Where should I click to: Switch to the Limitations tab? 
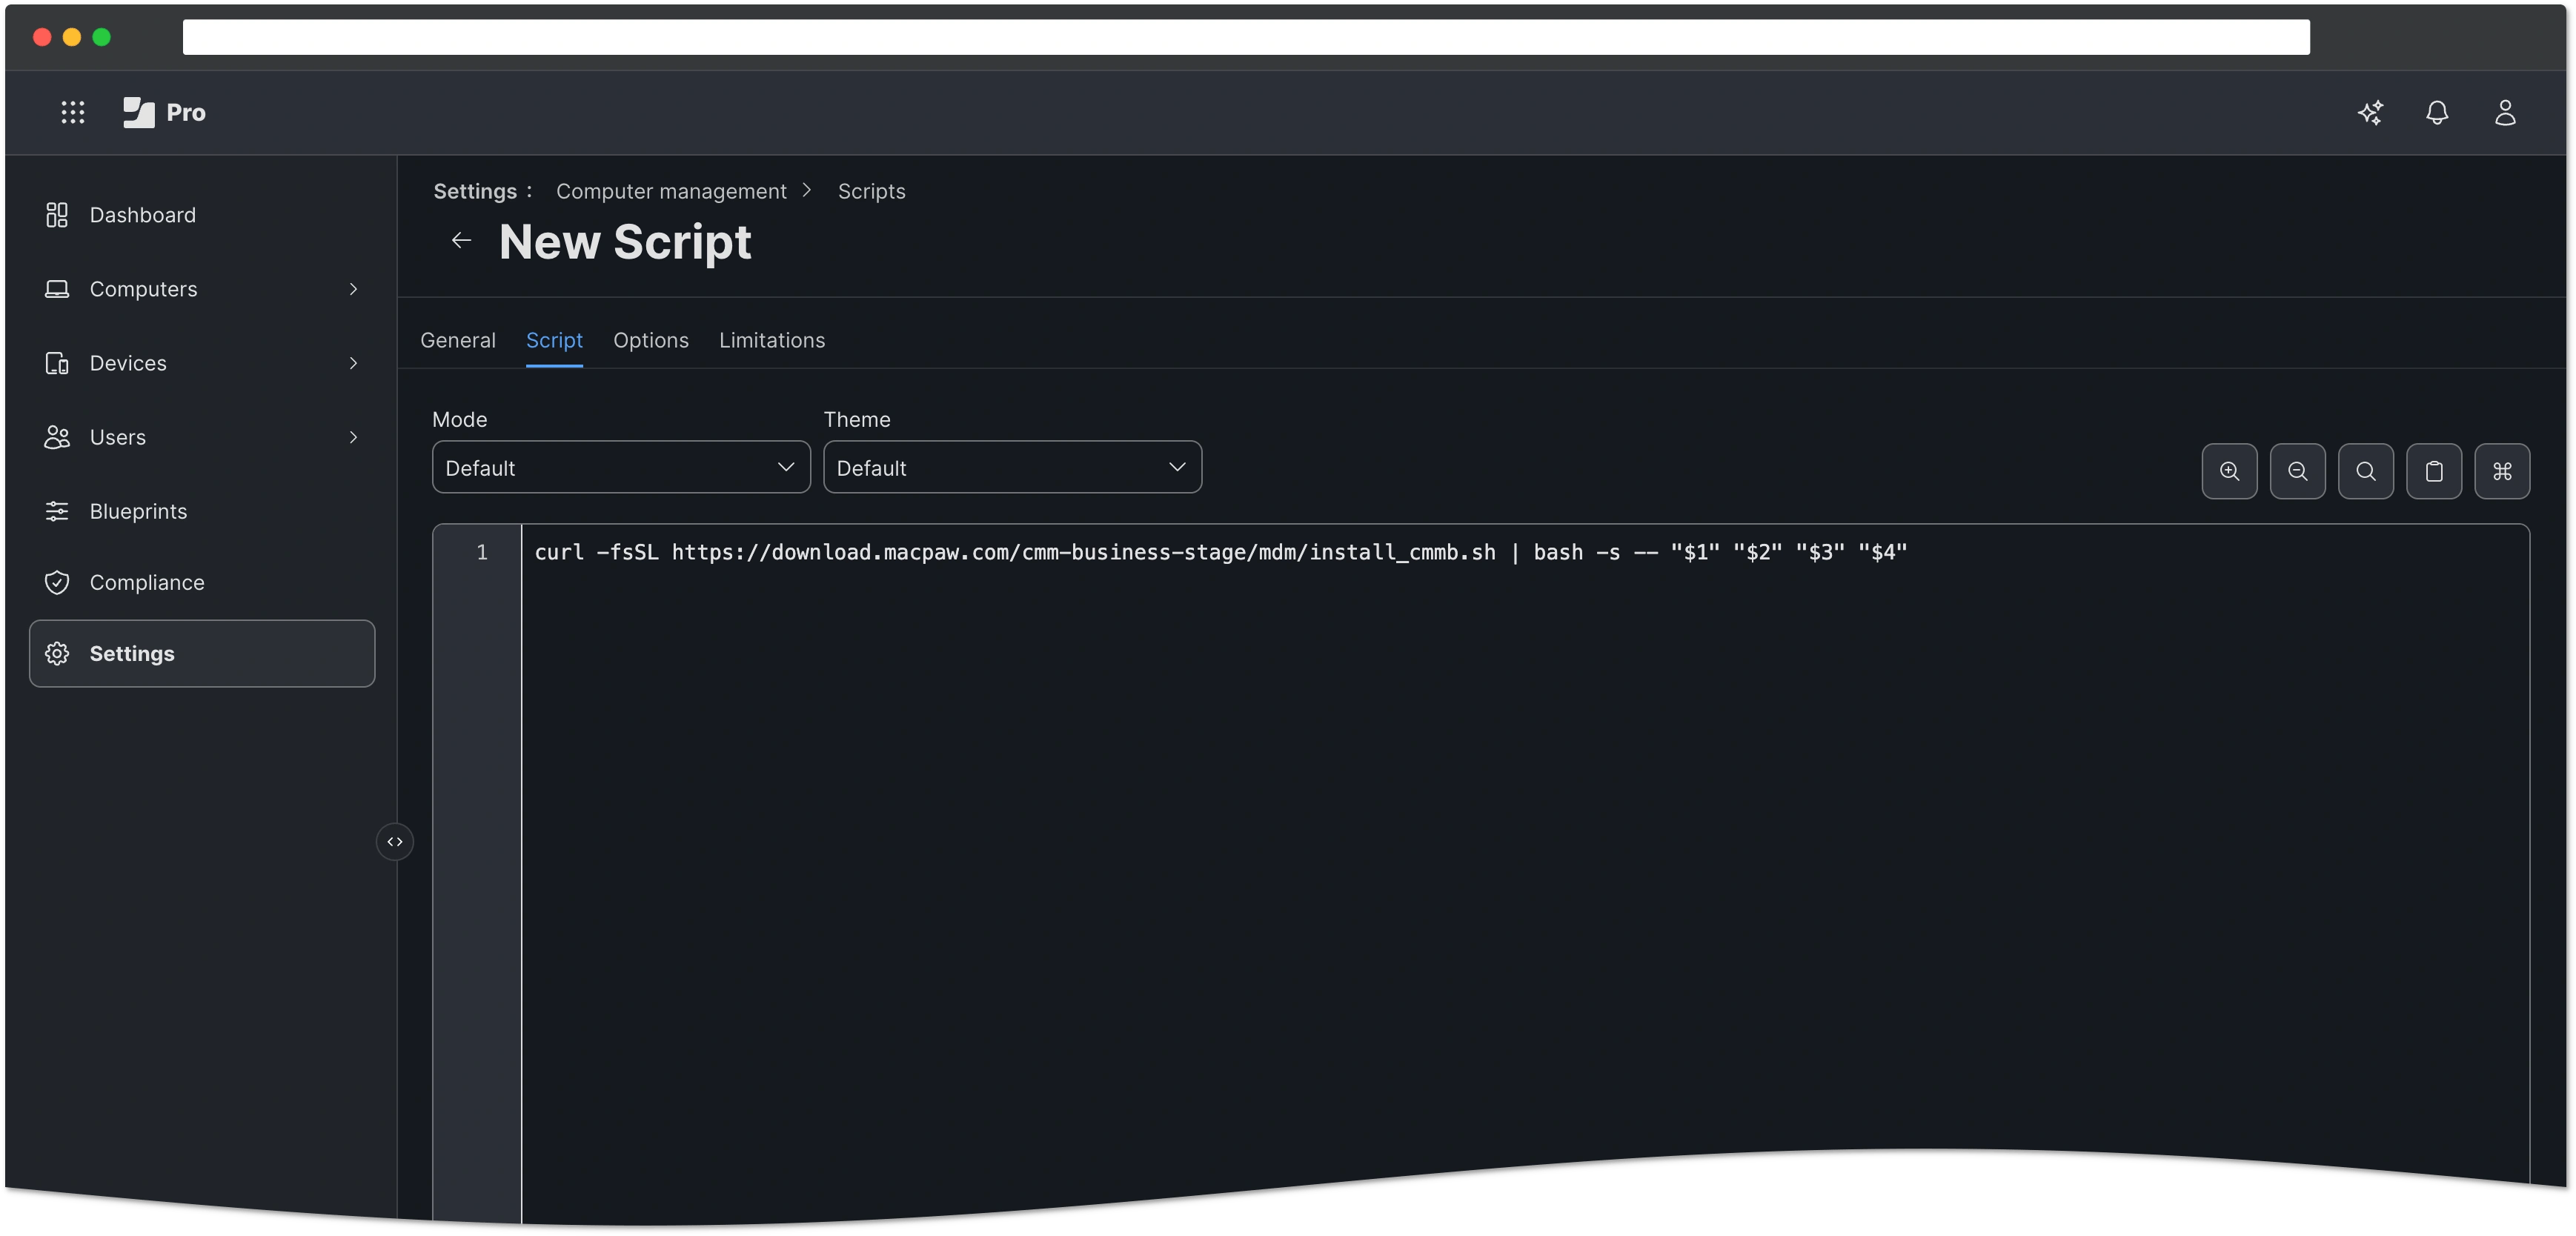pyautogui.click(x=771, y=340)
